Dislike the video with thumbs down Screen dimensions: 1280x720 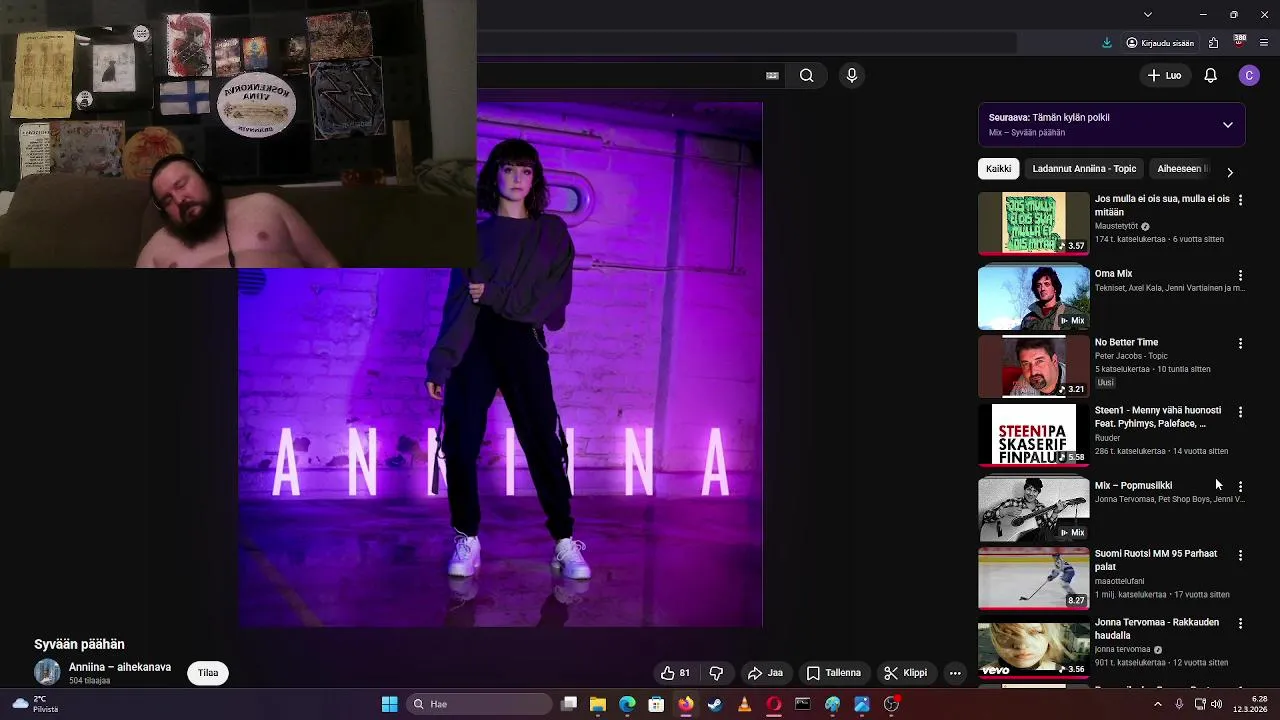[716, 673]
